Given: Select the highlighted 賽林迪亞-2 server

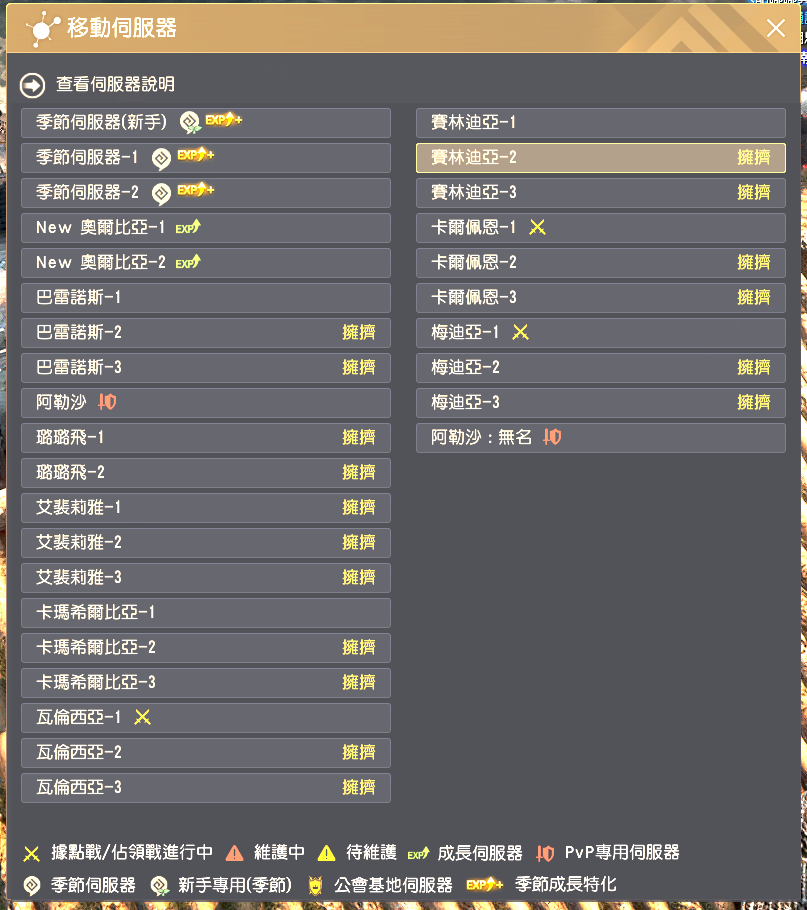Looking at the screenshot, I should [601, 158].
